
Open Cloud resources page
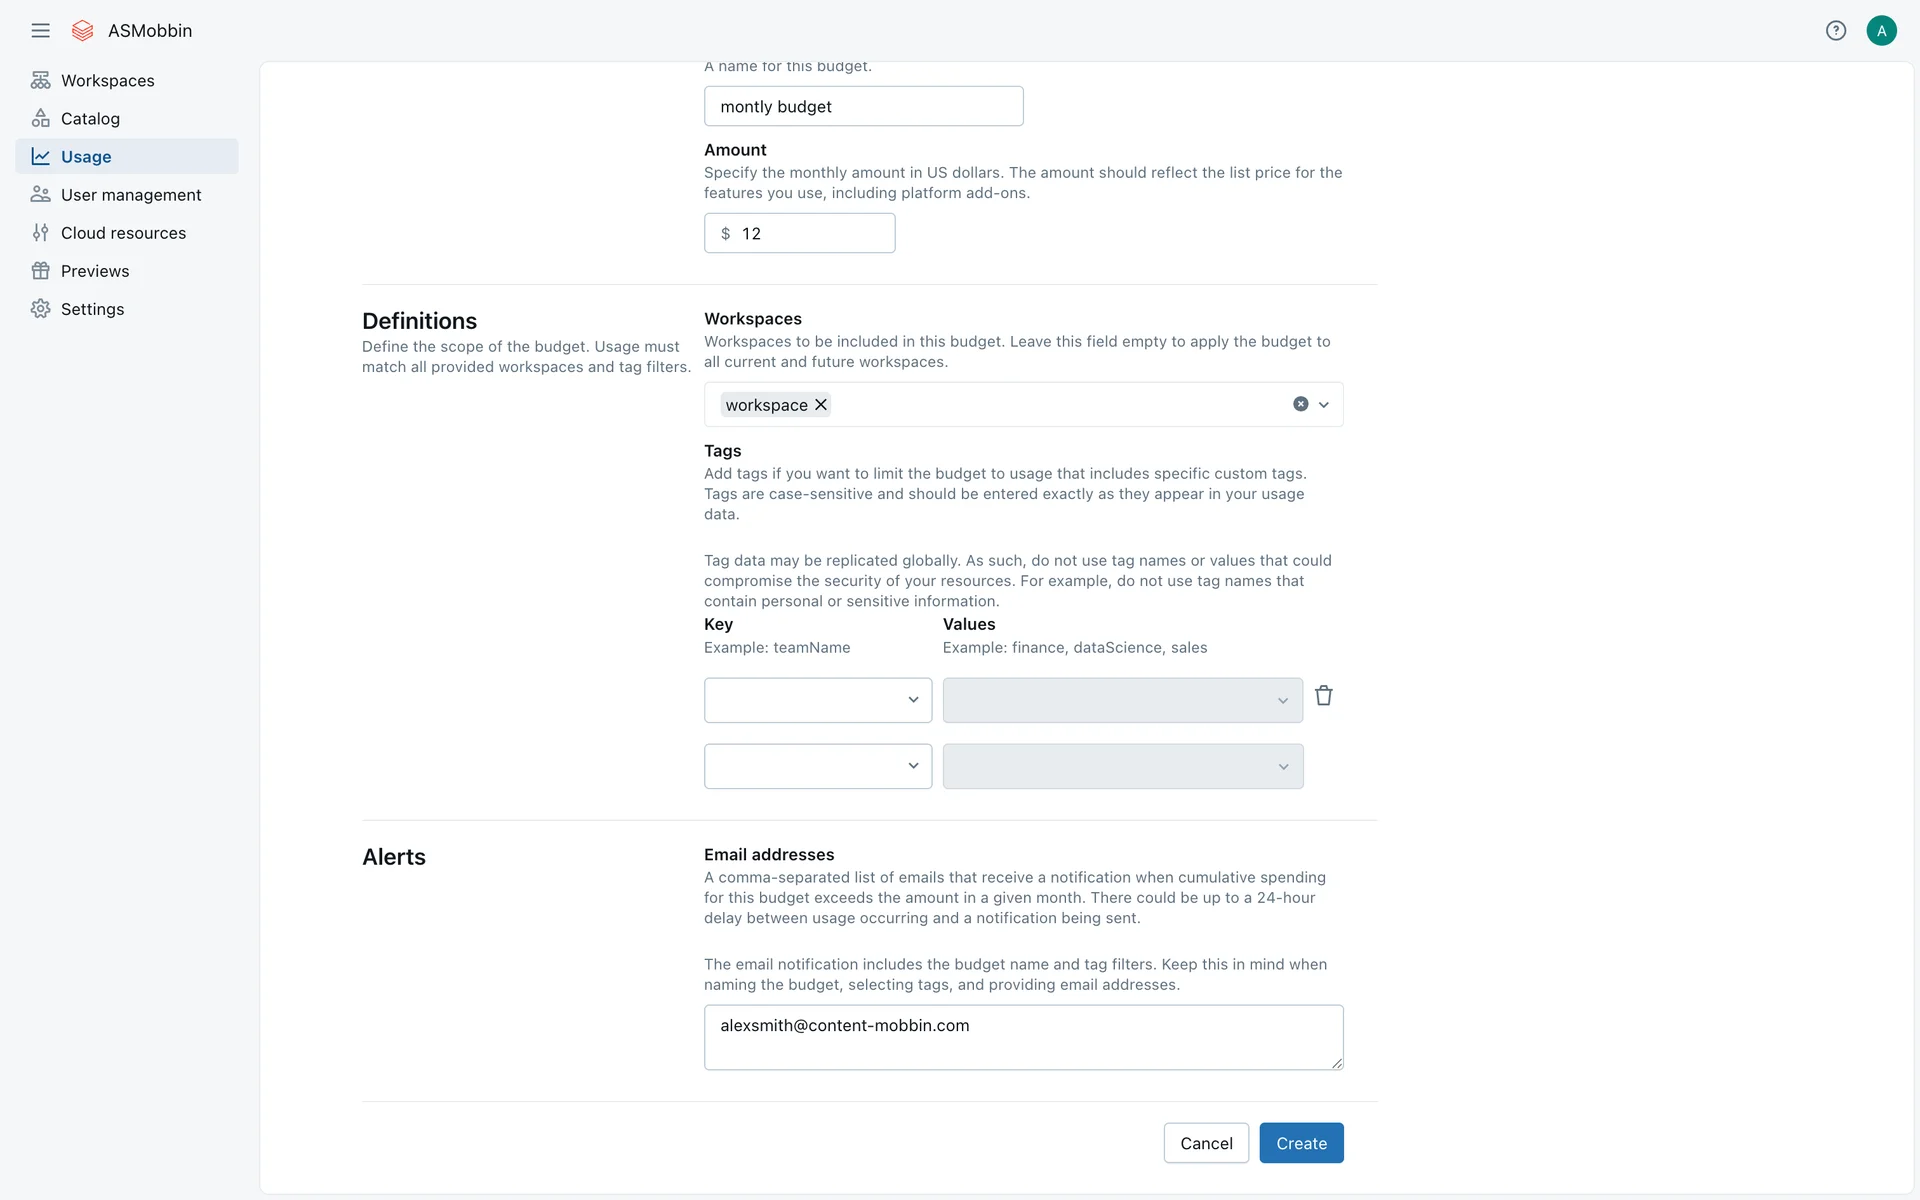(x=123, y=233)
